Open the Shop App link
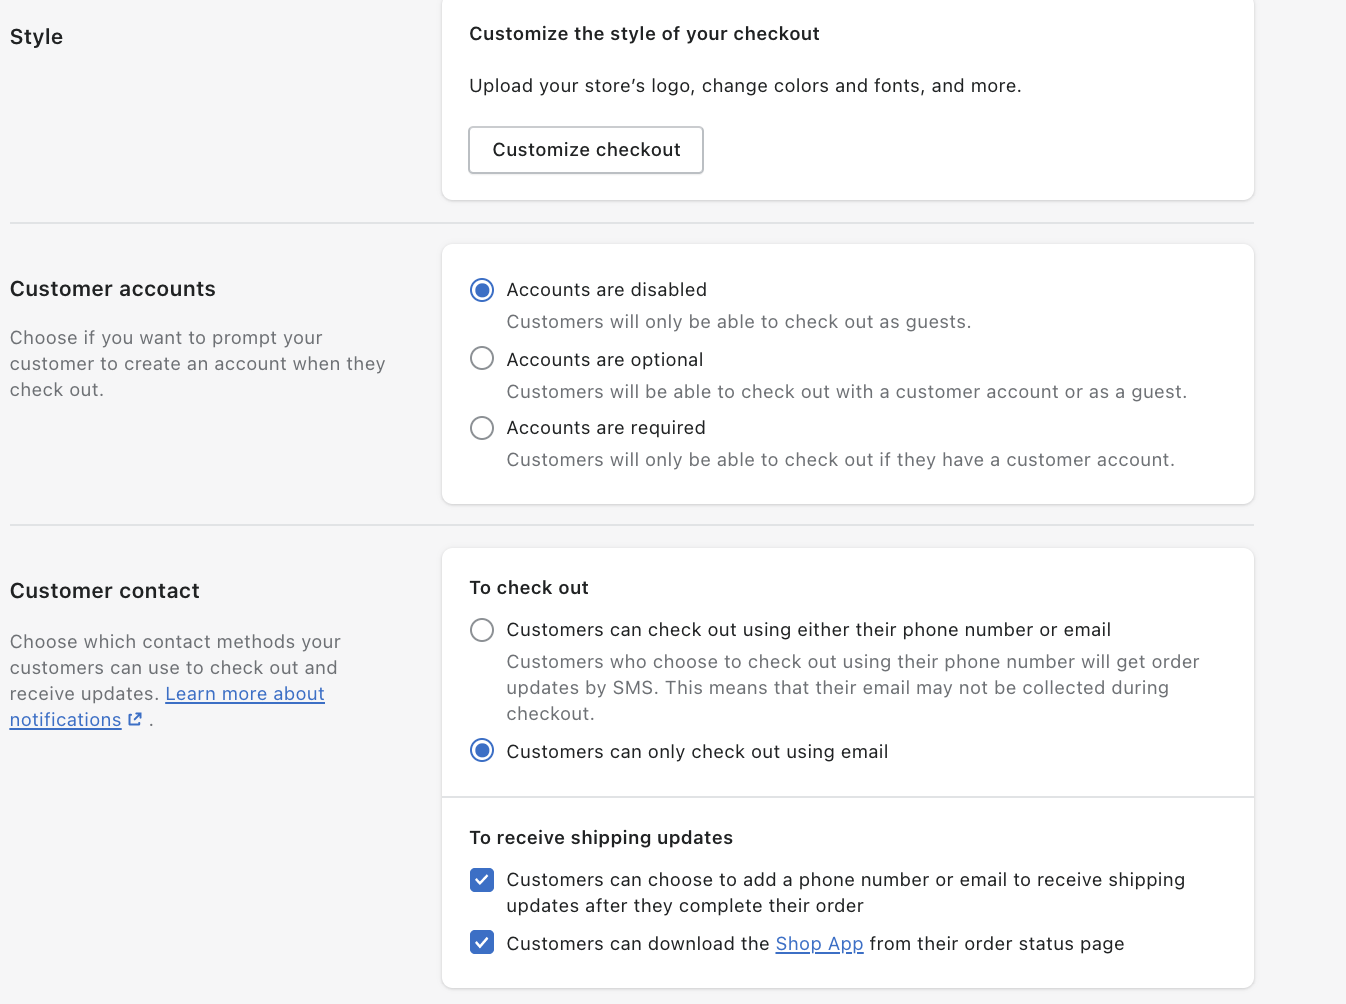Screen dimensions: 1346x1004 pos(819,944)
